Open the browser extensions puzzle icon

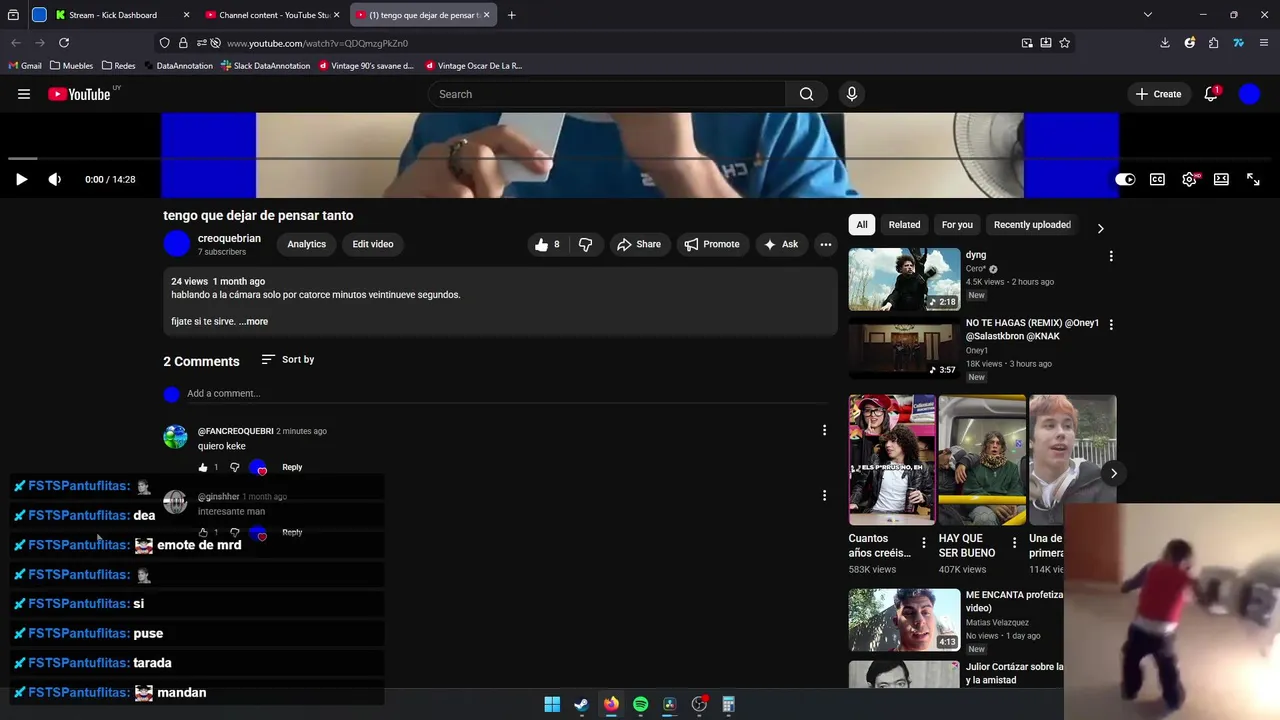(1213, 43)
